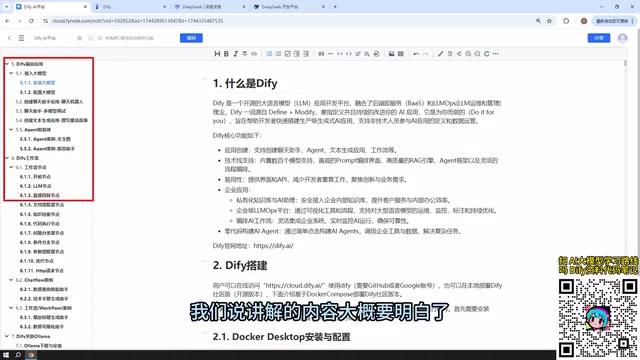Viewport: 640px width, 360px height.
Task: Jump to outline item '5.5.1. Agent'
Action: (x=45, y=139)
